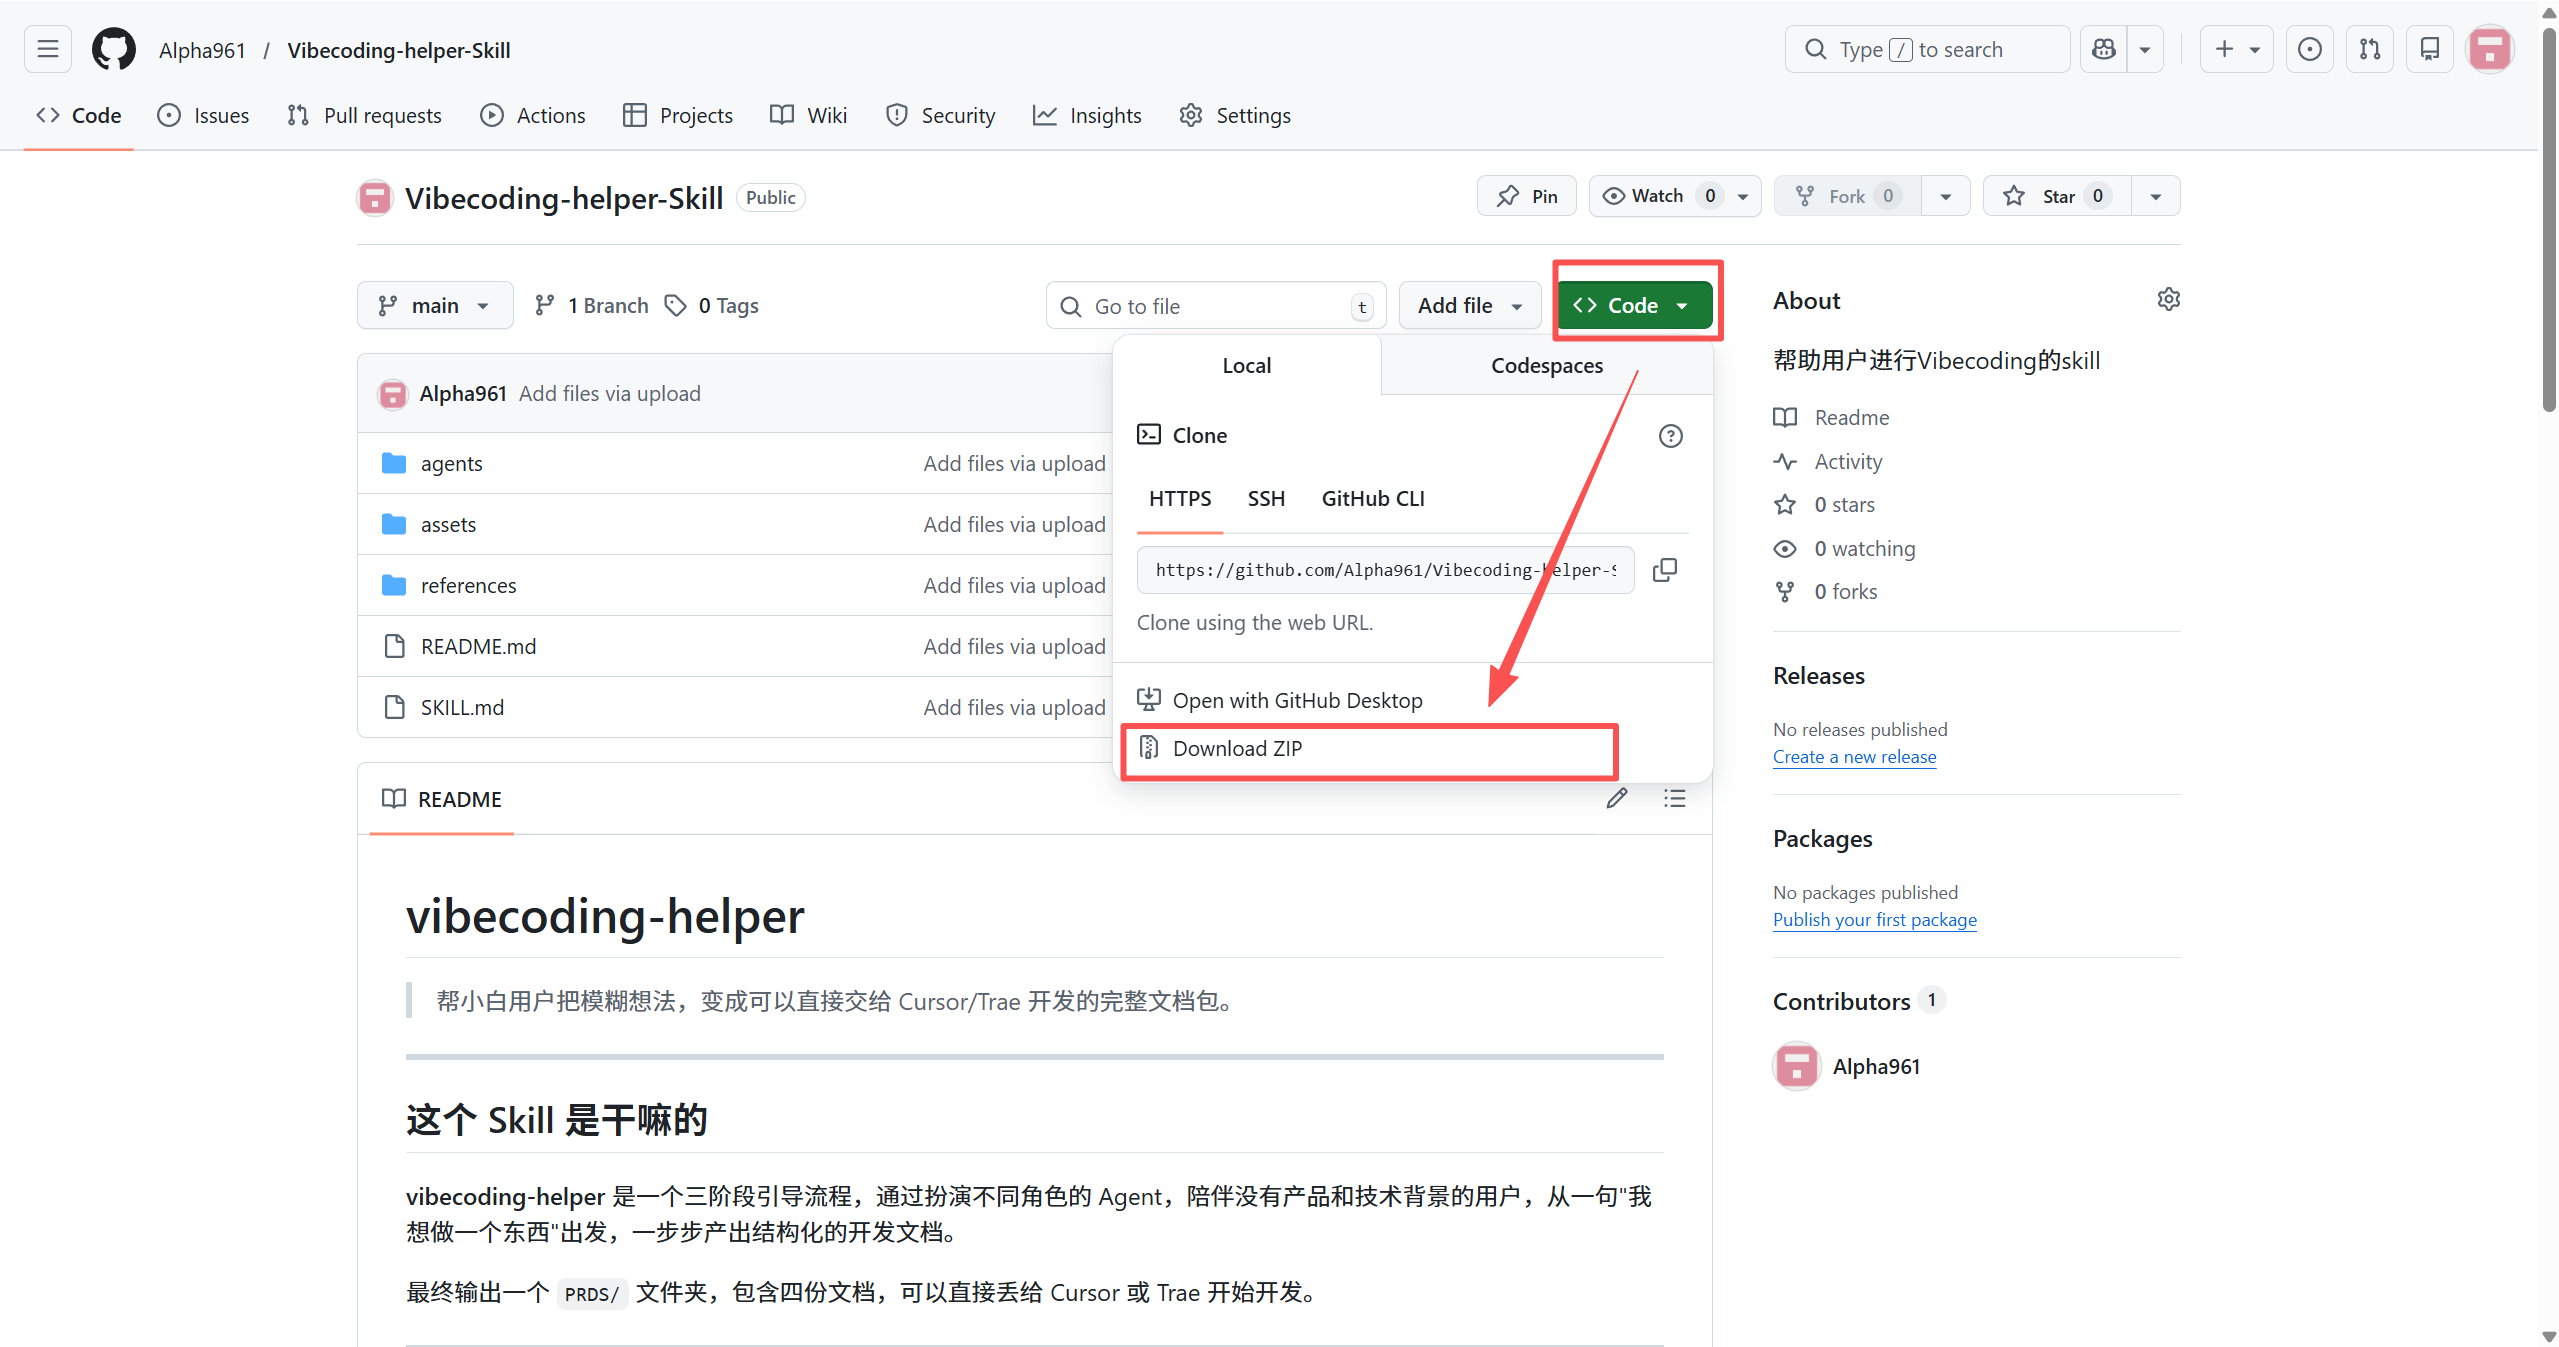Star the Vibecoding-helper-Skill repository
The height and width of the screenshot is (1347, 2559).
2056,195
